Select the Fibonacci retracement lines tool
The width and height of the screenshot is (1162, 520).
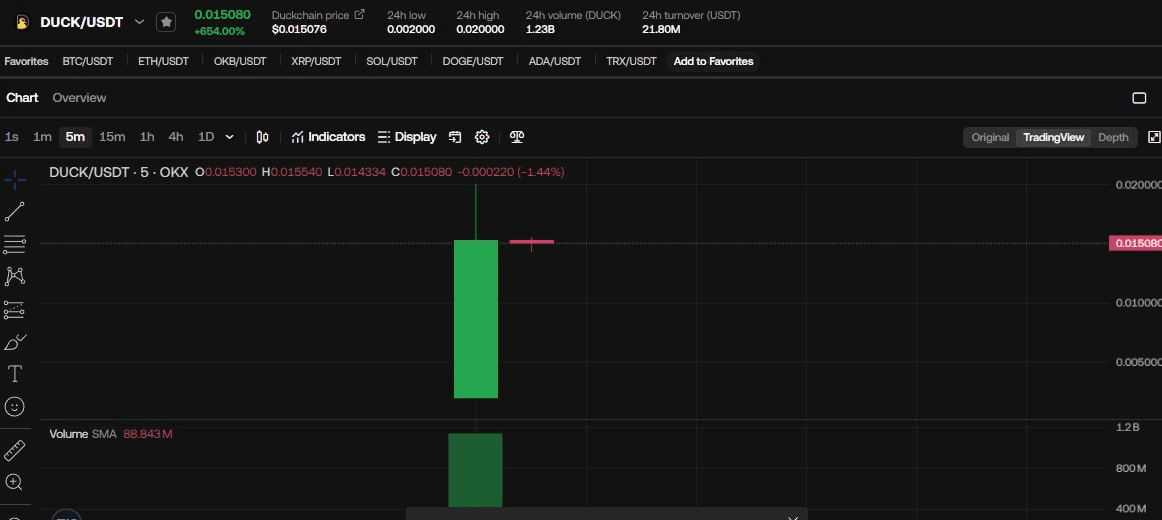(x=15, y=244)
